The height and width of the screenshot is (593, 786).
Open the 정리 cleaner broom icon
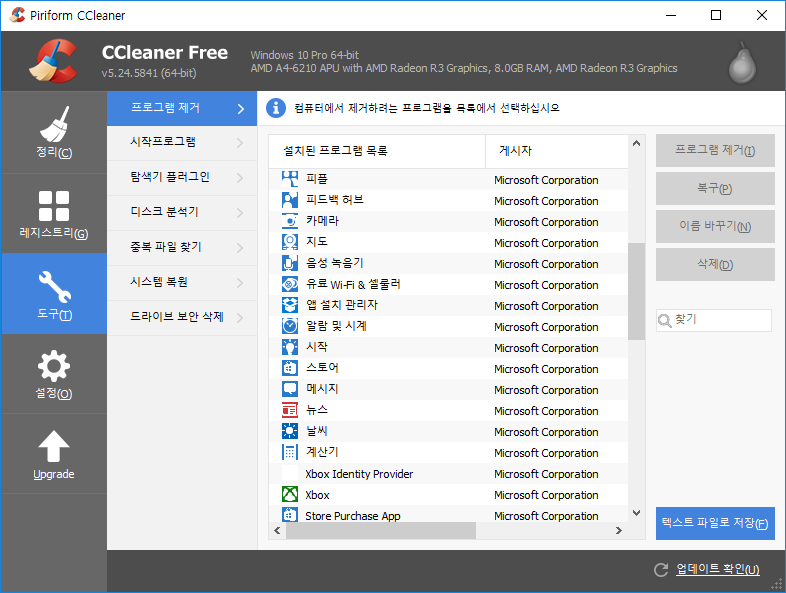pos(54,124)
